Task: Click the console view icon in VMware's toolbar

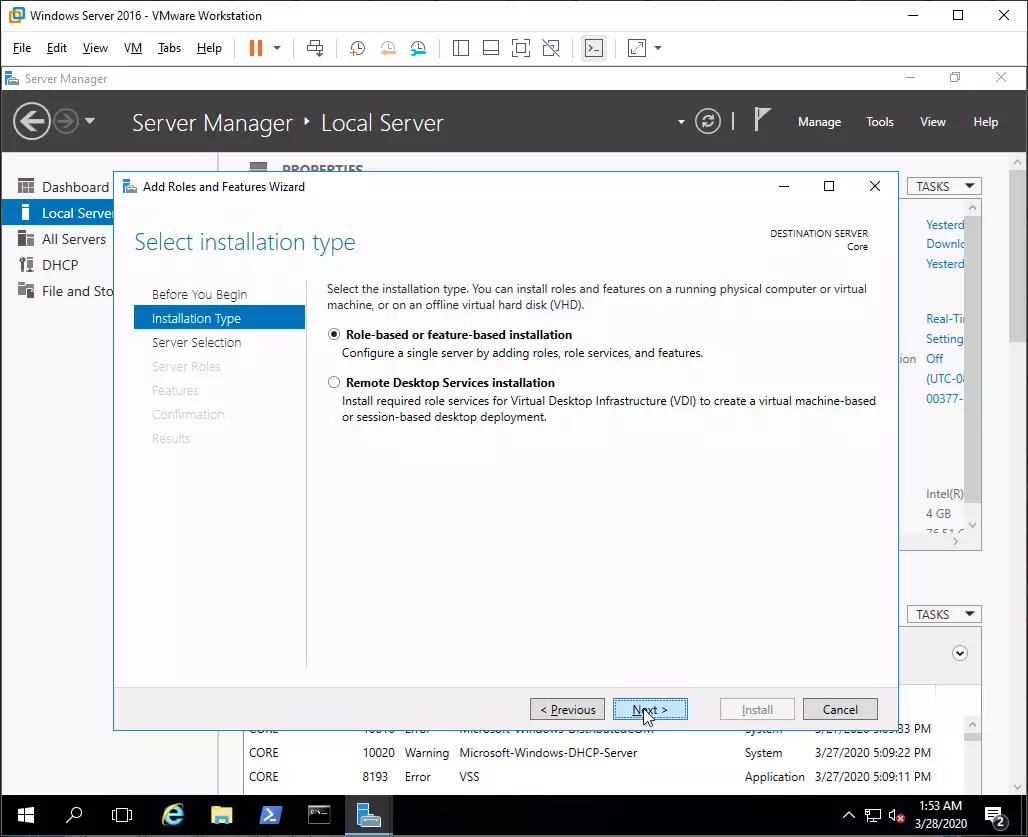Action: click(x=594, y=48)
